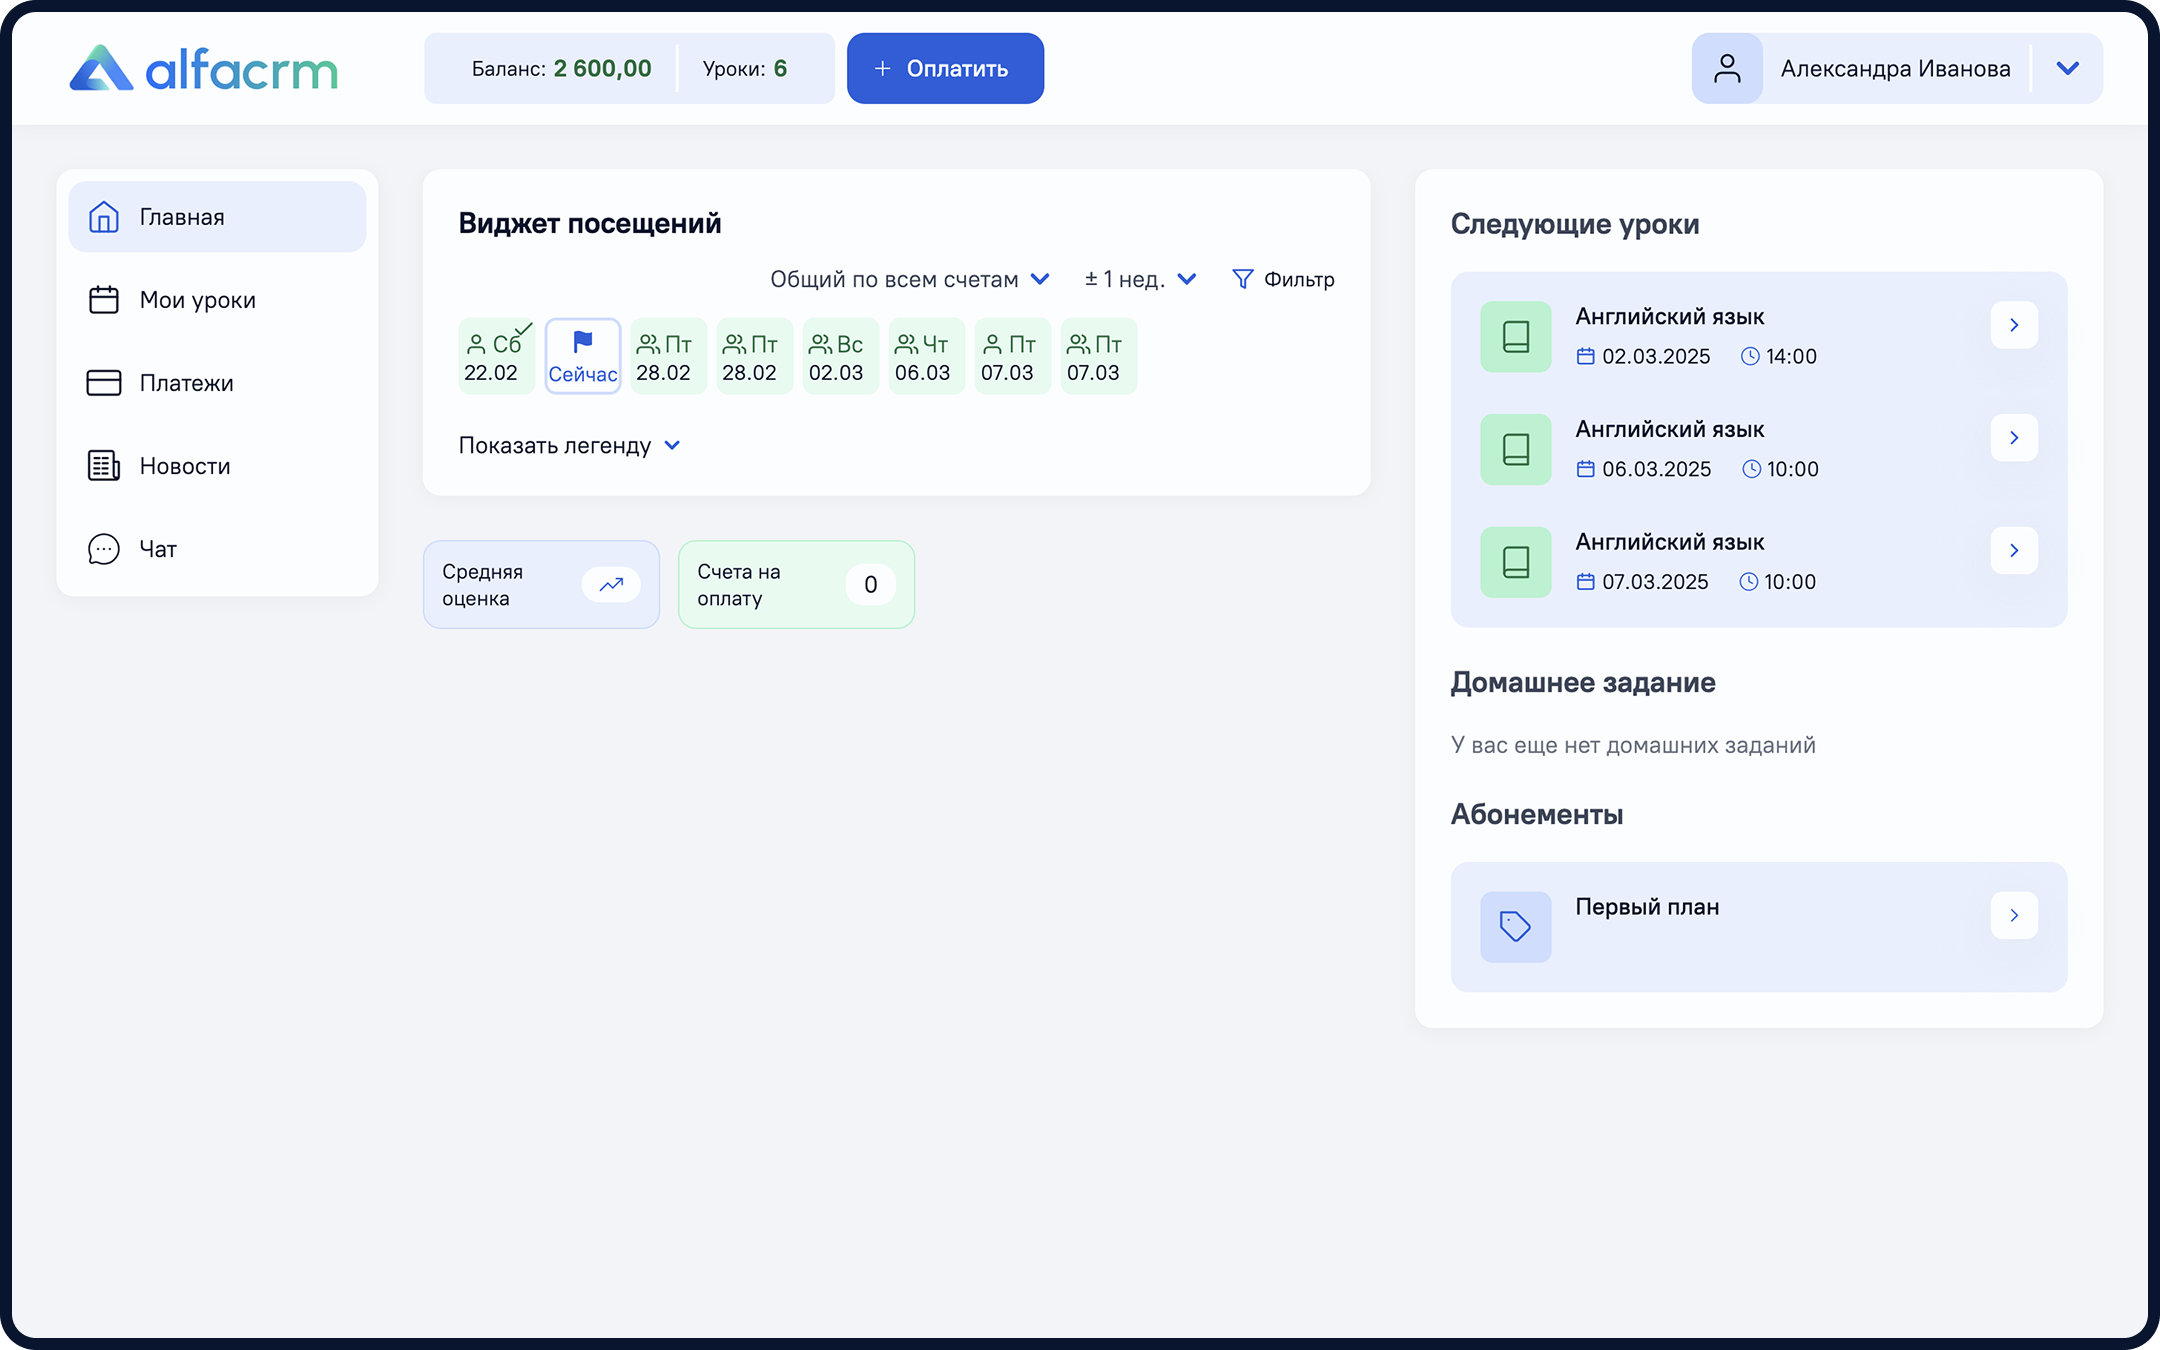Image resolution: width=2160 pixels, height=1350 pixels.
Task: Expand Показать легенду
Action: click(569, 445)
